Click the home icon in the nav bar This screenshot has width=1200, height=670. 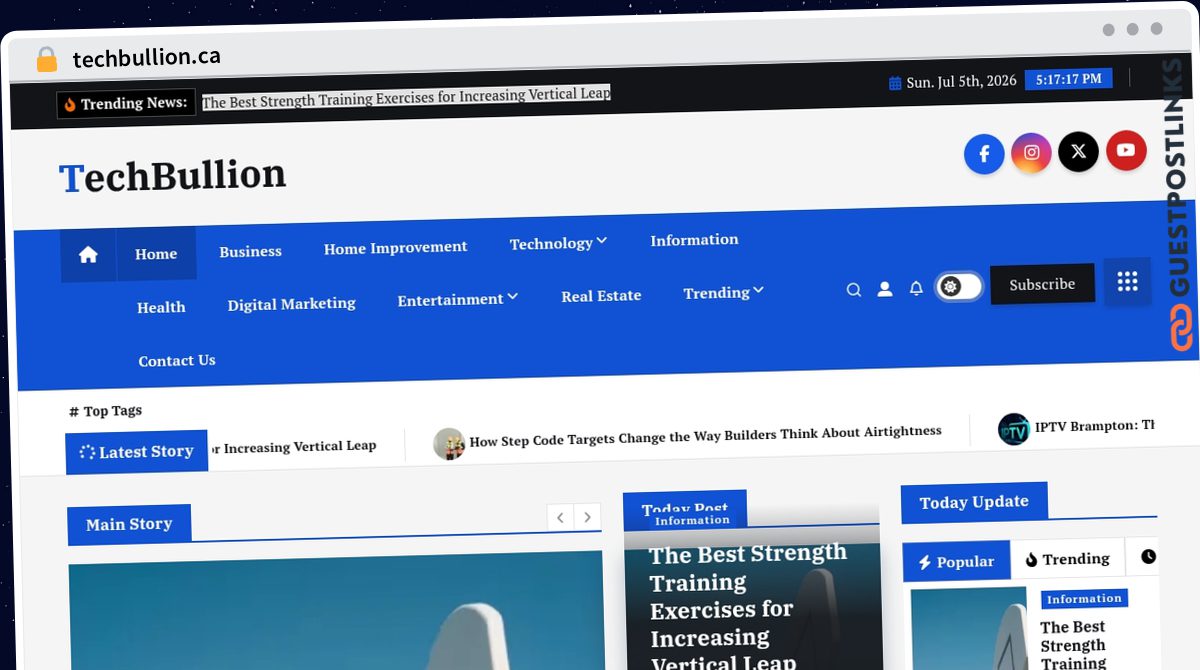(x=88, y=255)
